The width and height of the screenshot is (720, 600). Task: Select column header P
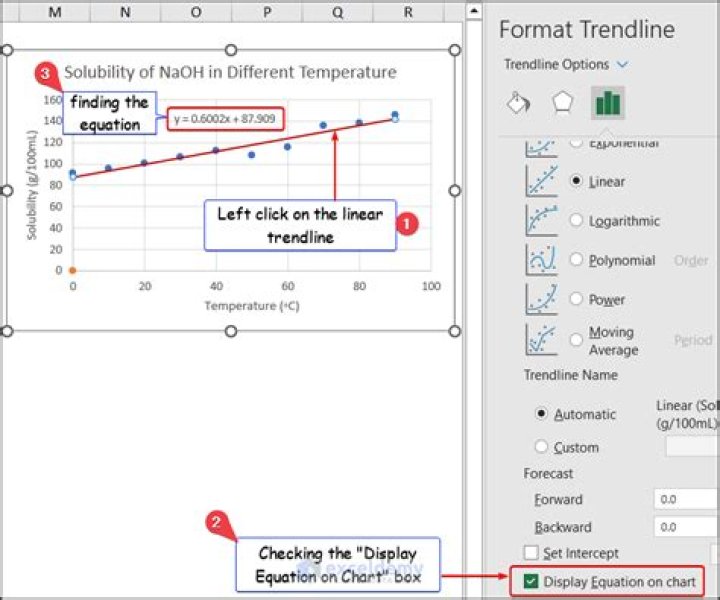click(267, 11)
